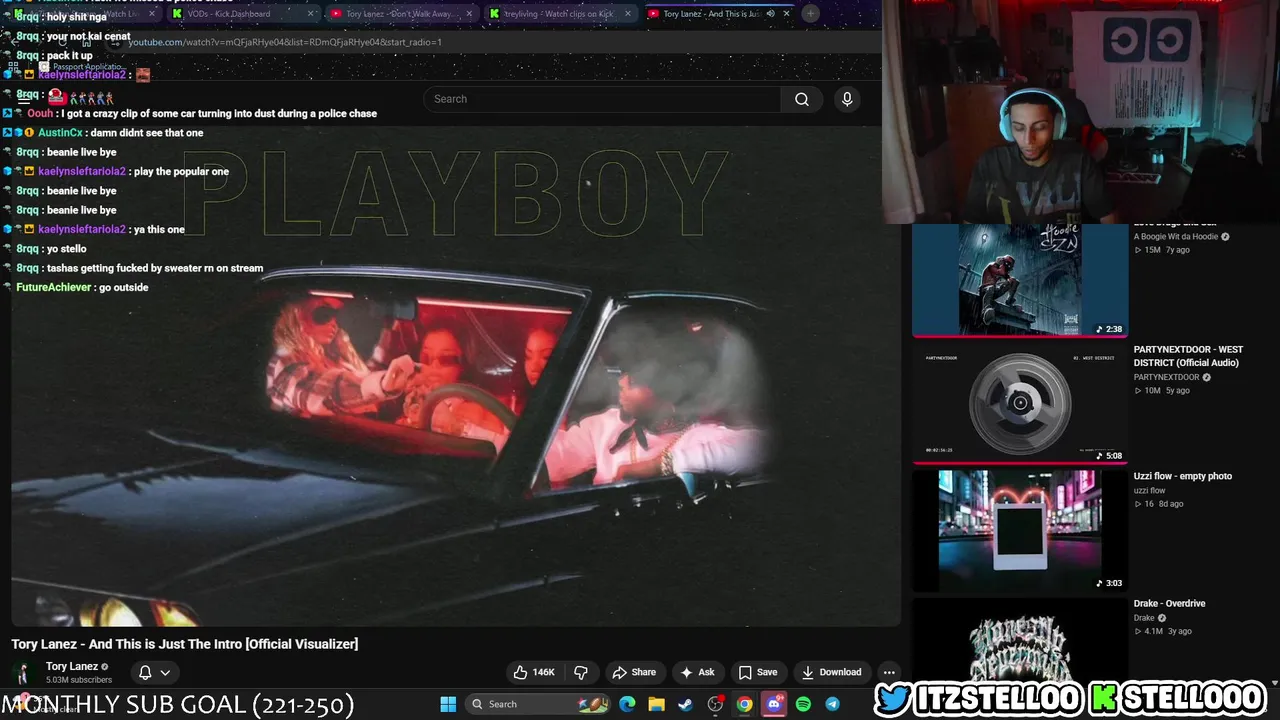
Task: Open Windows Start menu
Action: 448,704
